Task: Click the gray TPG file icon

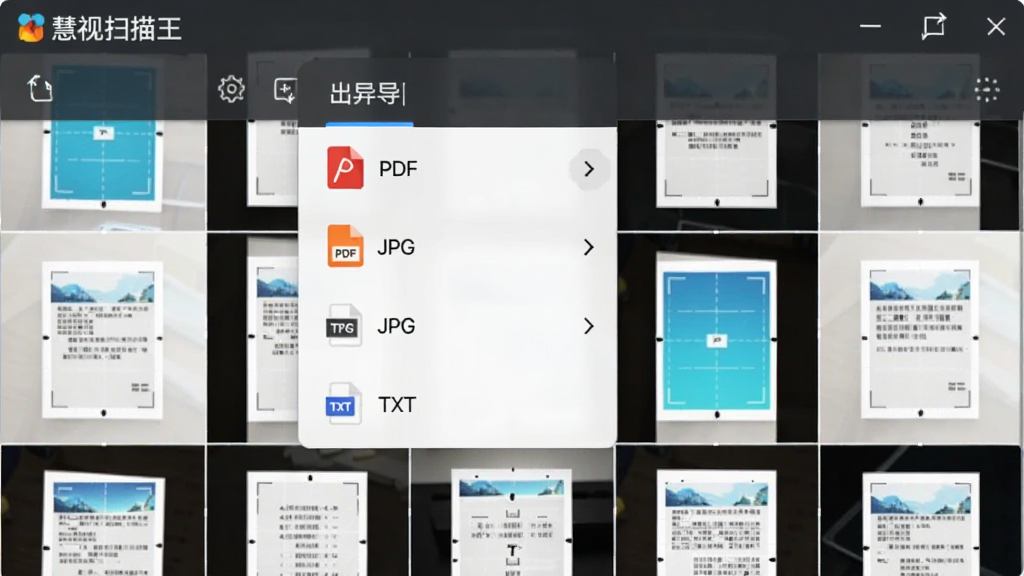Action: tap(344, 325)
